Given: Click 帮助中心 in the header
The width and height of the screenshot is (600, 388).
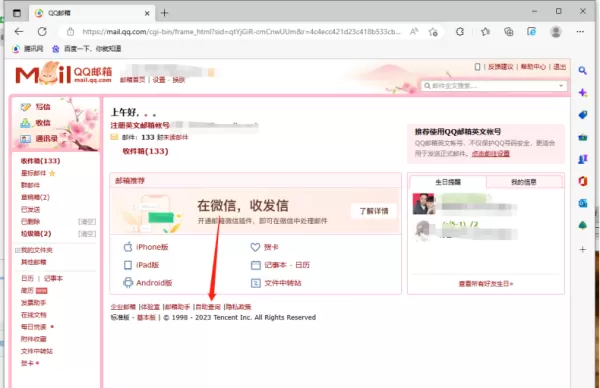Looking at the screenshot, I should [x=533, y=67].
